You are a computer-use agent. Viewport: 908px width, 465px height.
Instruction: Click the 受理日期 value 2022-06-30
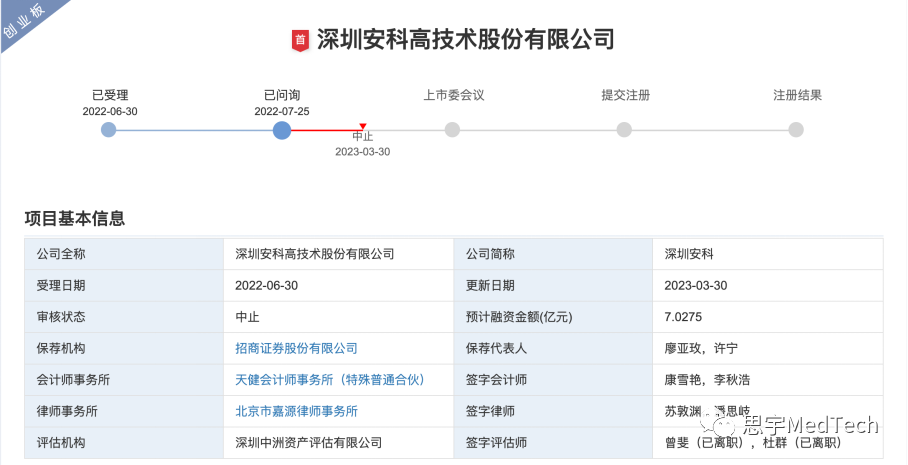pyautogui.click(x=266, y=285)
